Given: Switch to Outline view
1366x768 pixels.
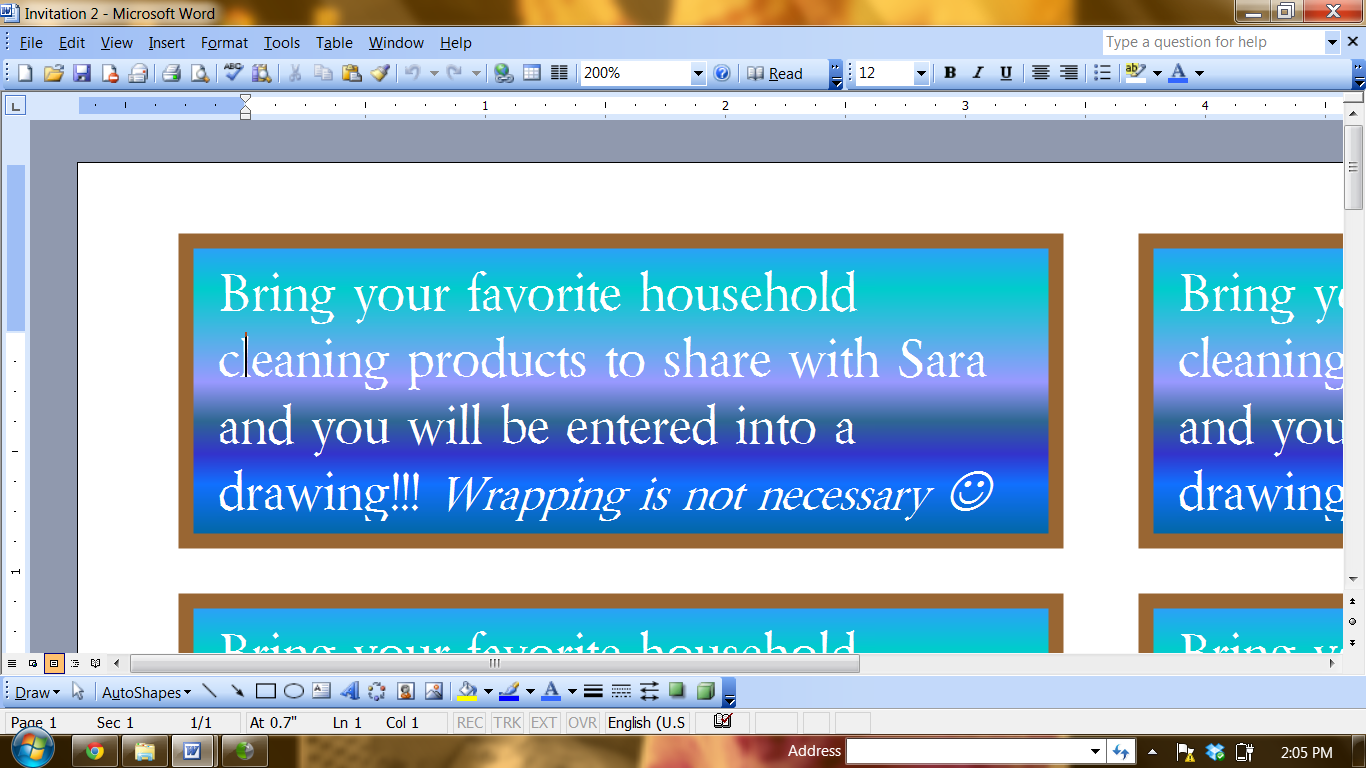Looking at the screenshot, I should point(75,663).
